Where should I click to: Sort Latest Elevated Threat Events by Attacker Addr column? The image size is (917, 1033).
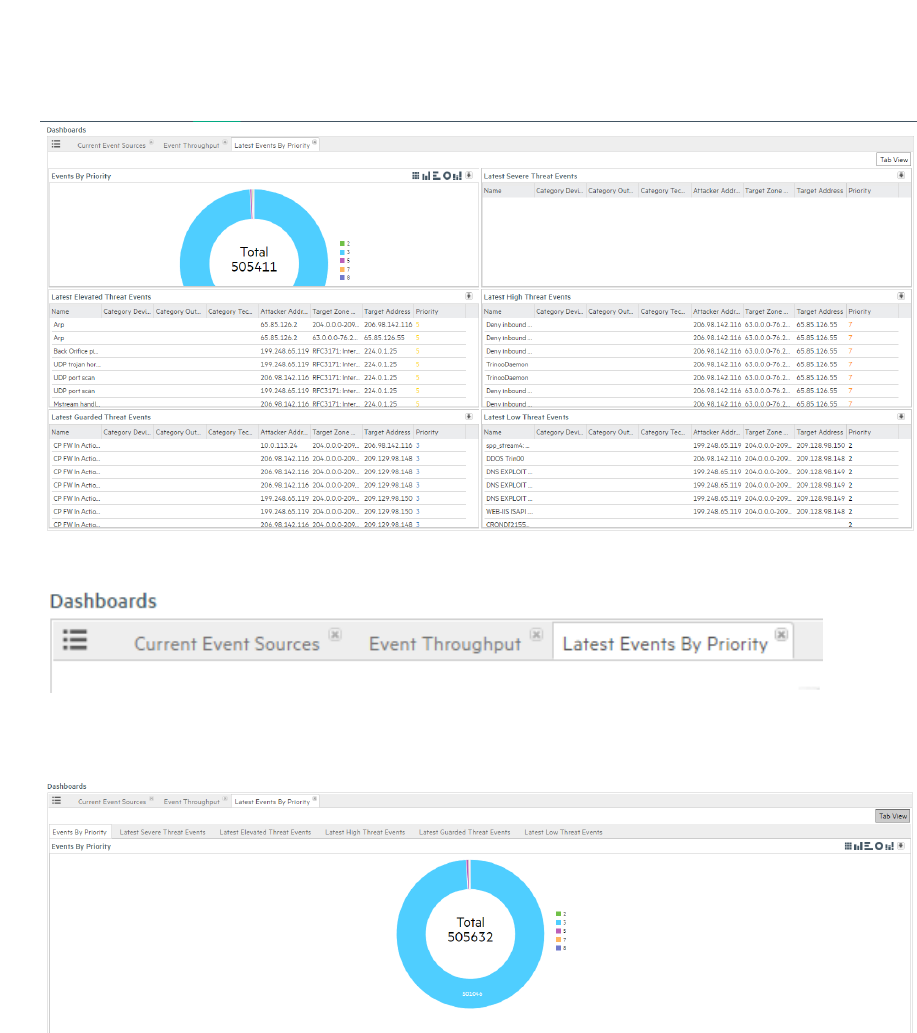point(283,312)
